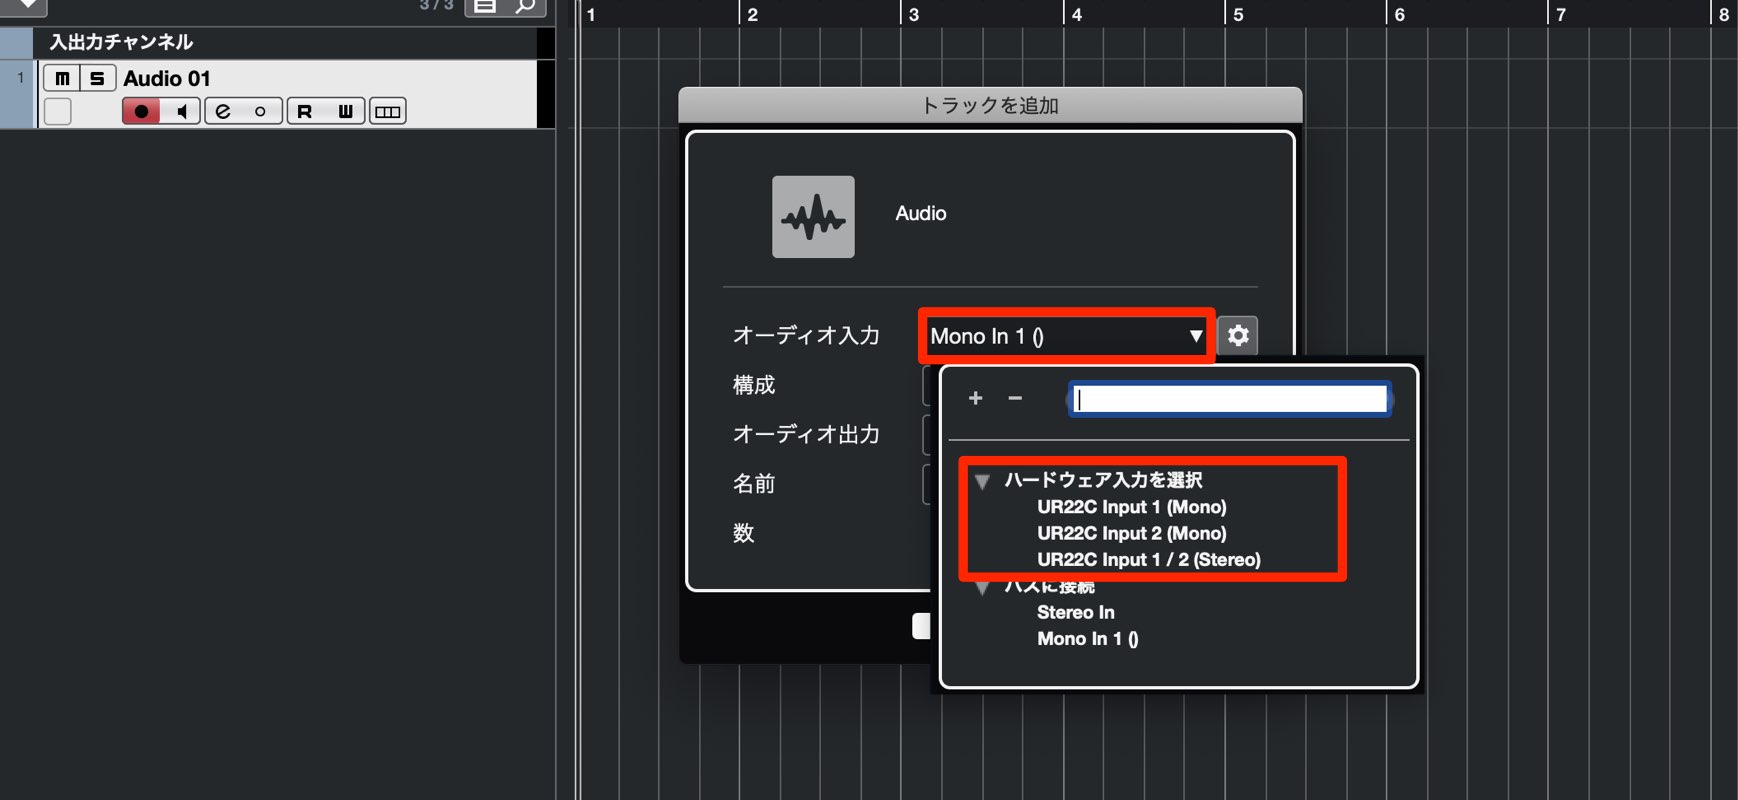
Task: Enable write automation on Audio 01
Action: (345, 111)
